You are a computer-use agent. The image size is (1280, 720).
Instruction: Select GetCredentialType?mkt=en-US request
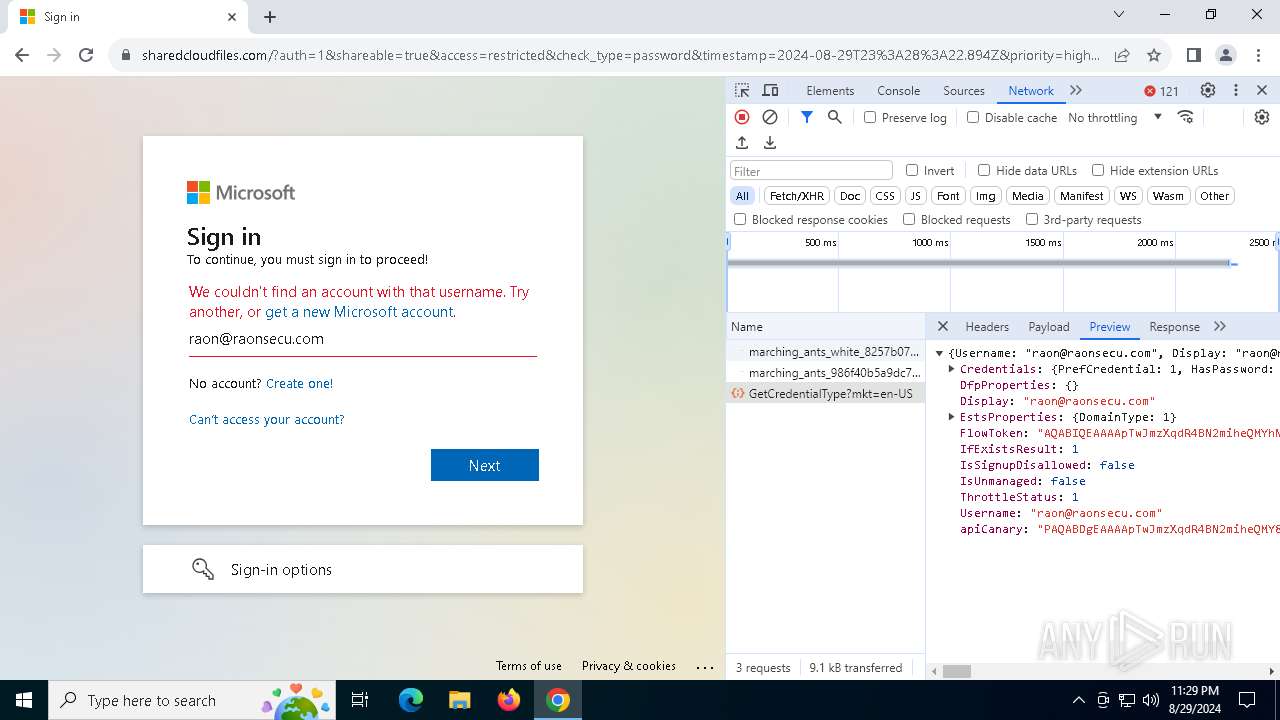[x=826, y=393]
